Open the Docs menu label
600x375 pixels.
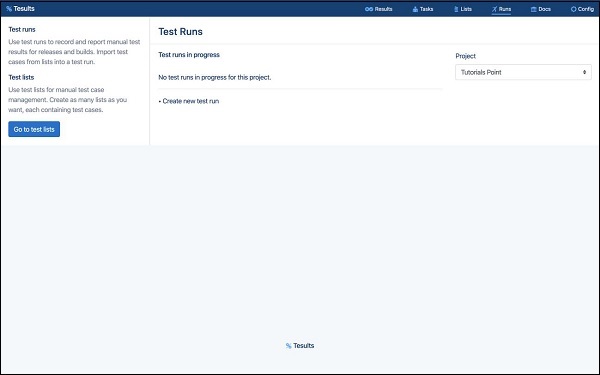pyautogui.click(x=545, y=9)
